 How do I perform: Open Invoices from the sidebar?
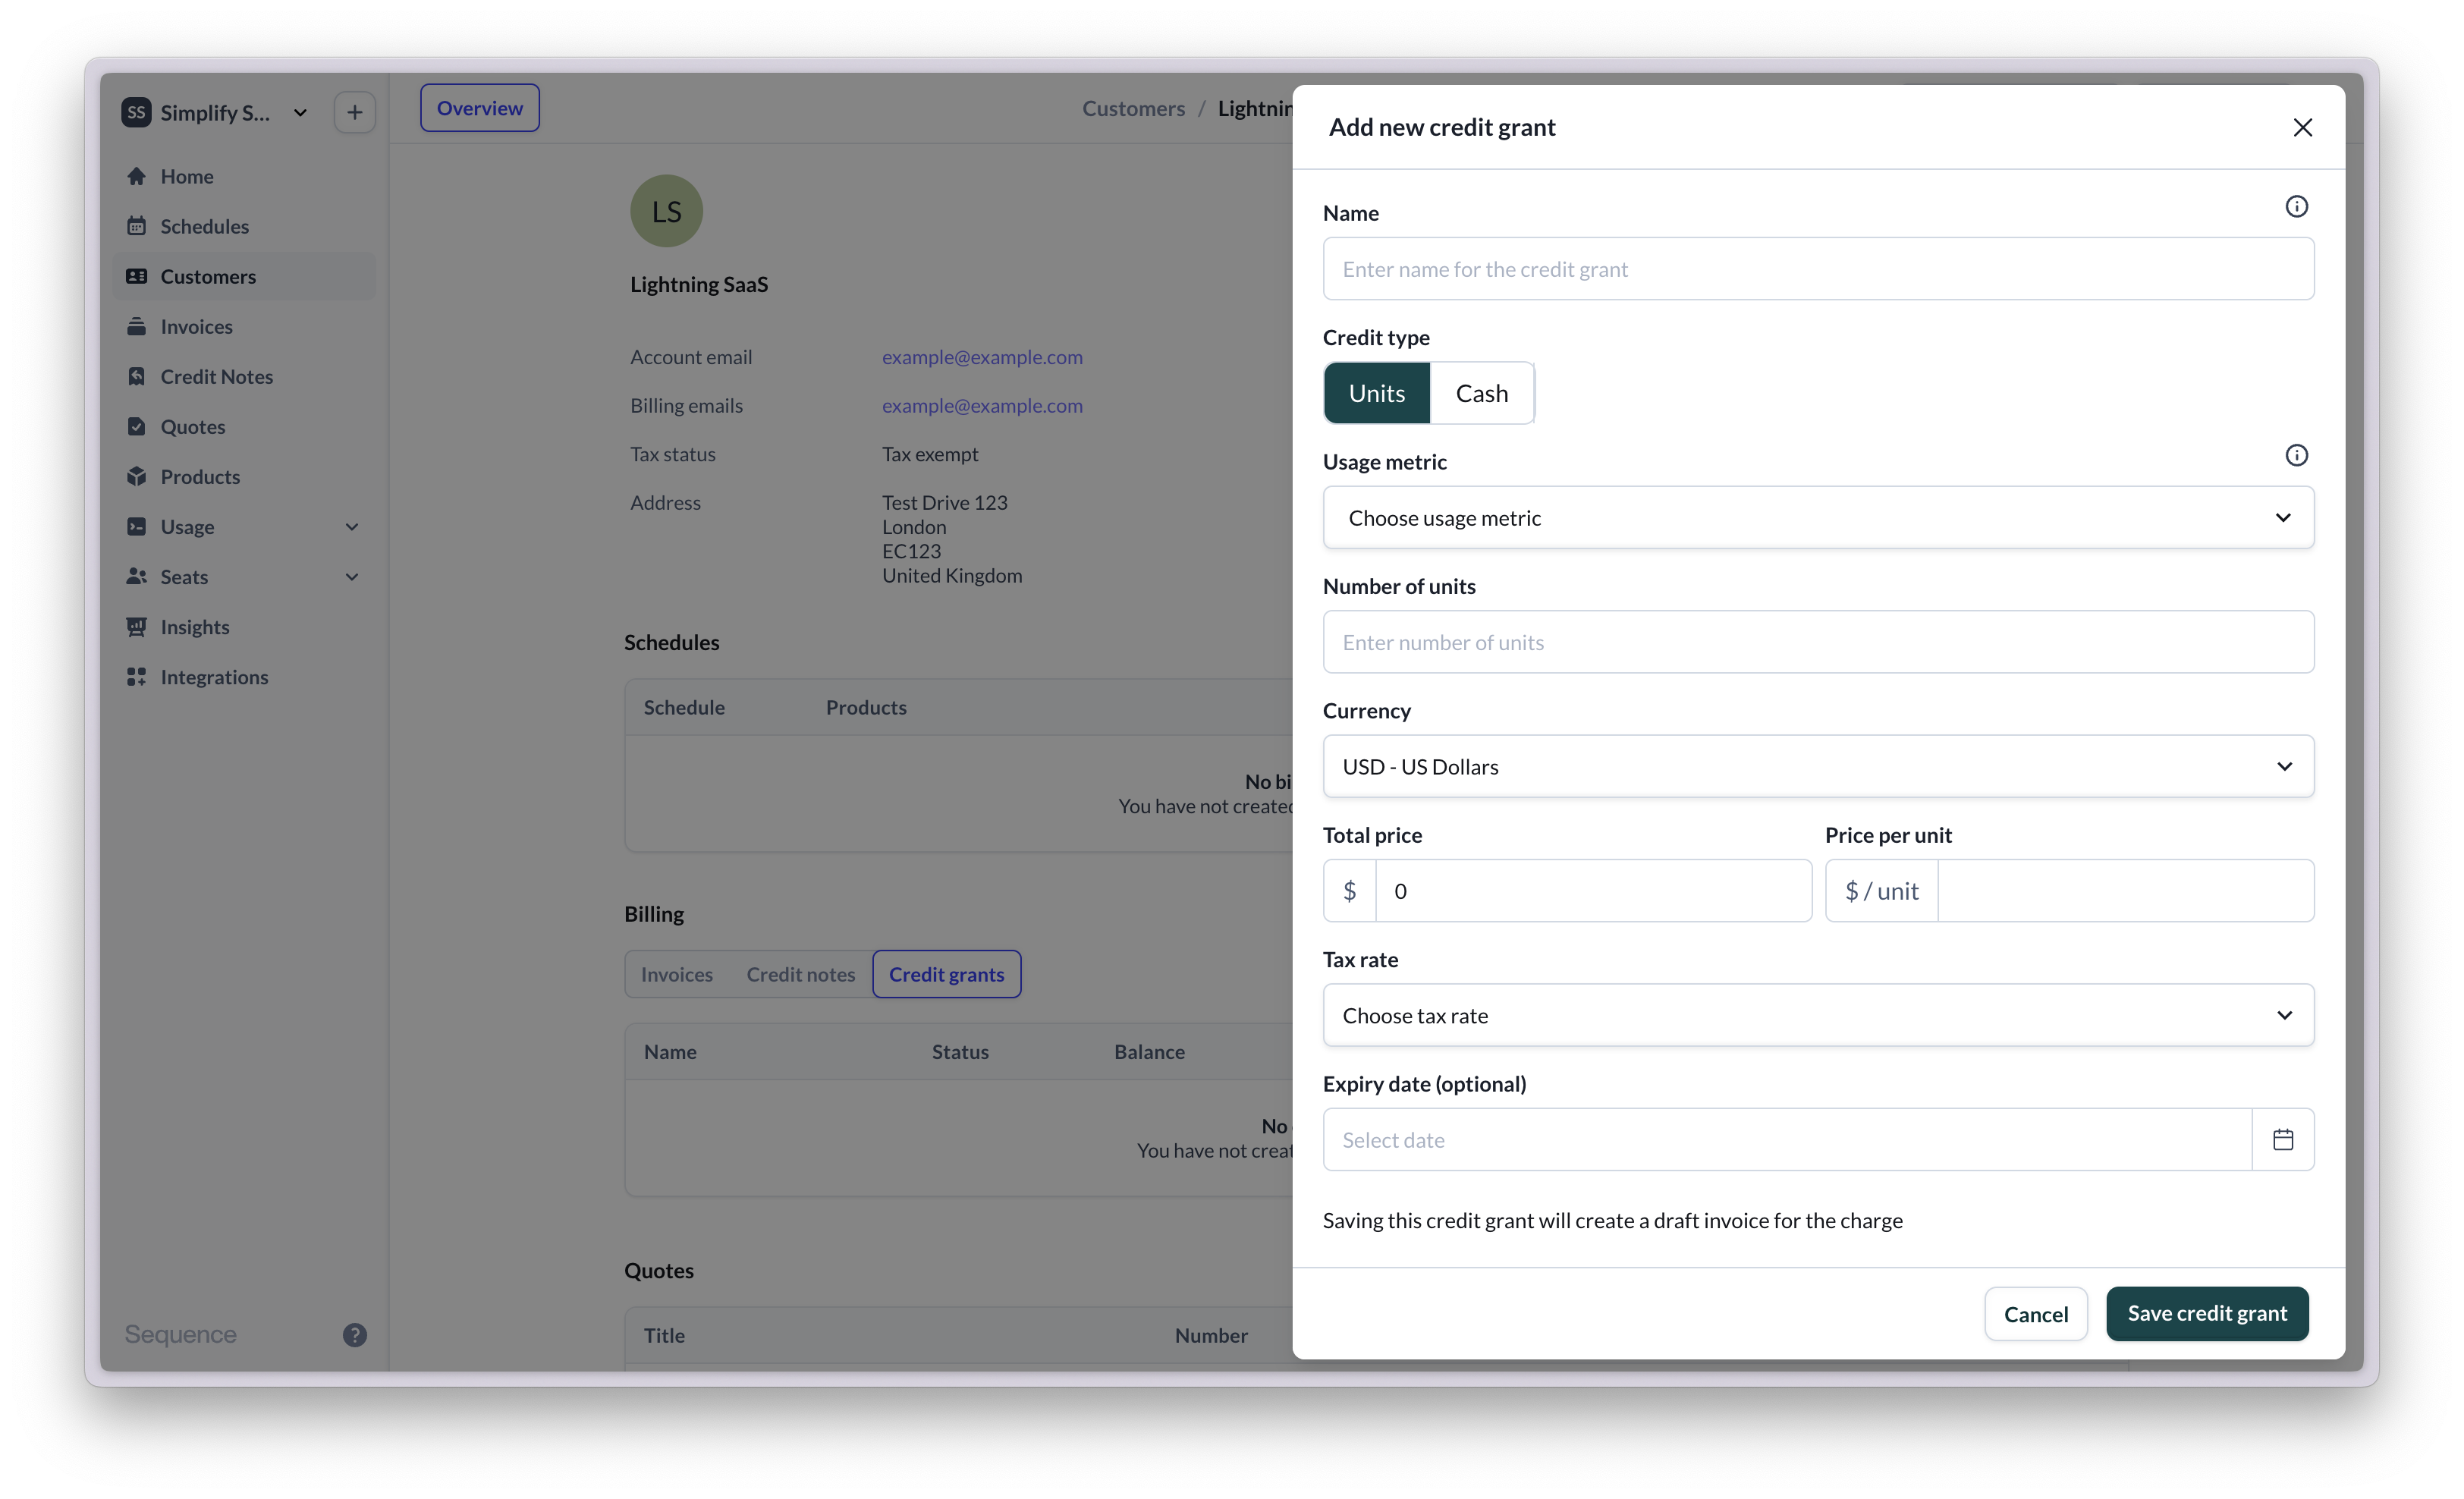click(244, 326)
